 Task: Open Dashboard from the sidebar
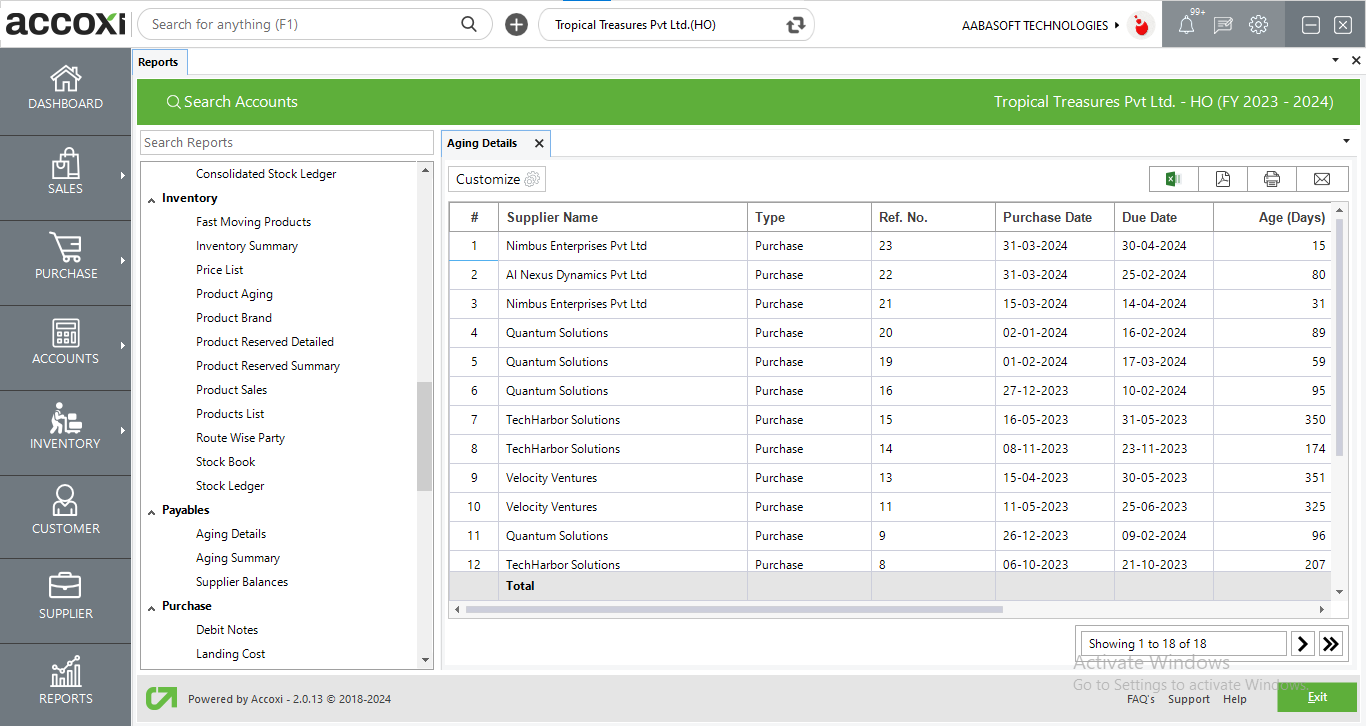coord(65,88)
